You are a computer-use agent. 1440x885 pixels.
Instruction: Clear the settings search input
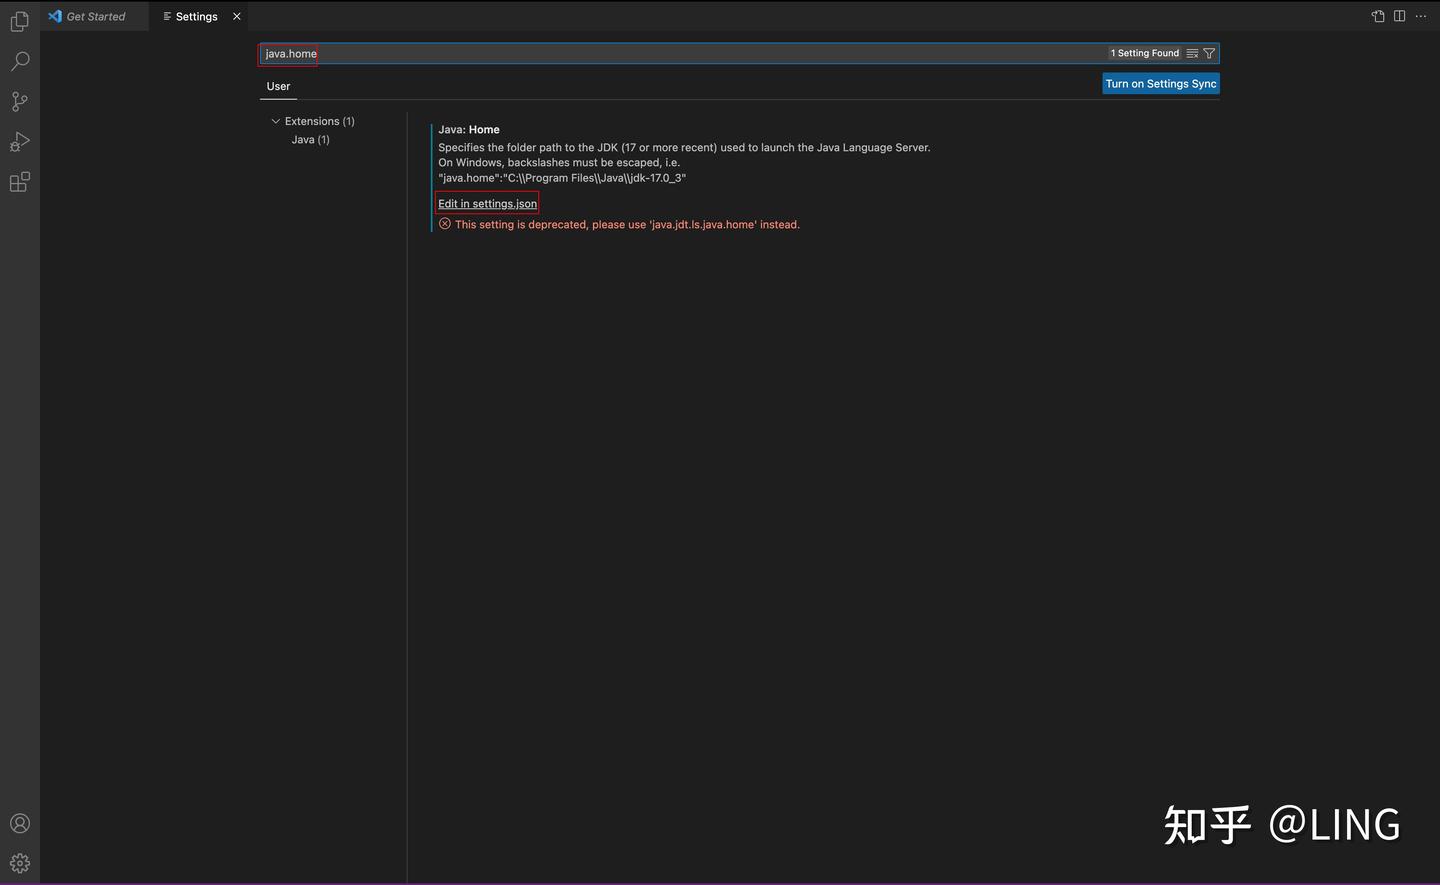tap(1192, 54)
